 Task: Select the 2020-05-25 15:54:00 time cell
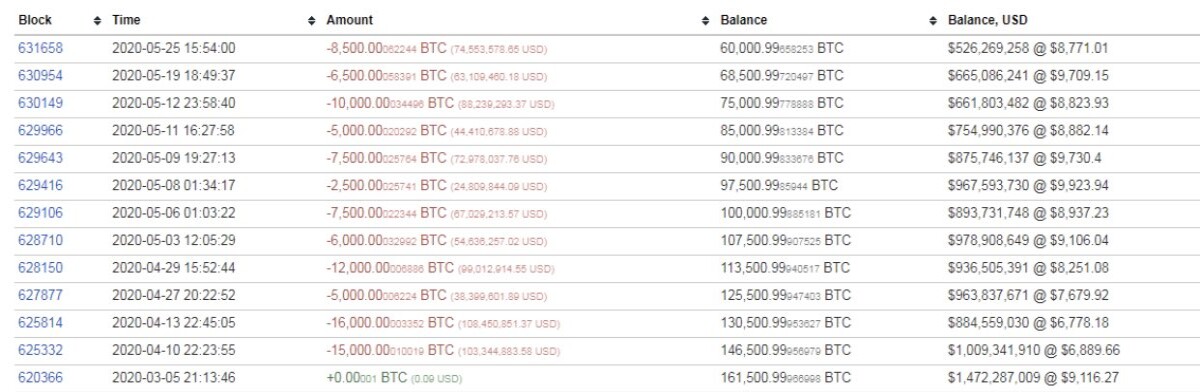(173, 48)
